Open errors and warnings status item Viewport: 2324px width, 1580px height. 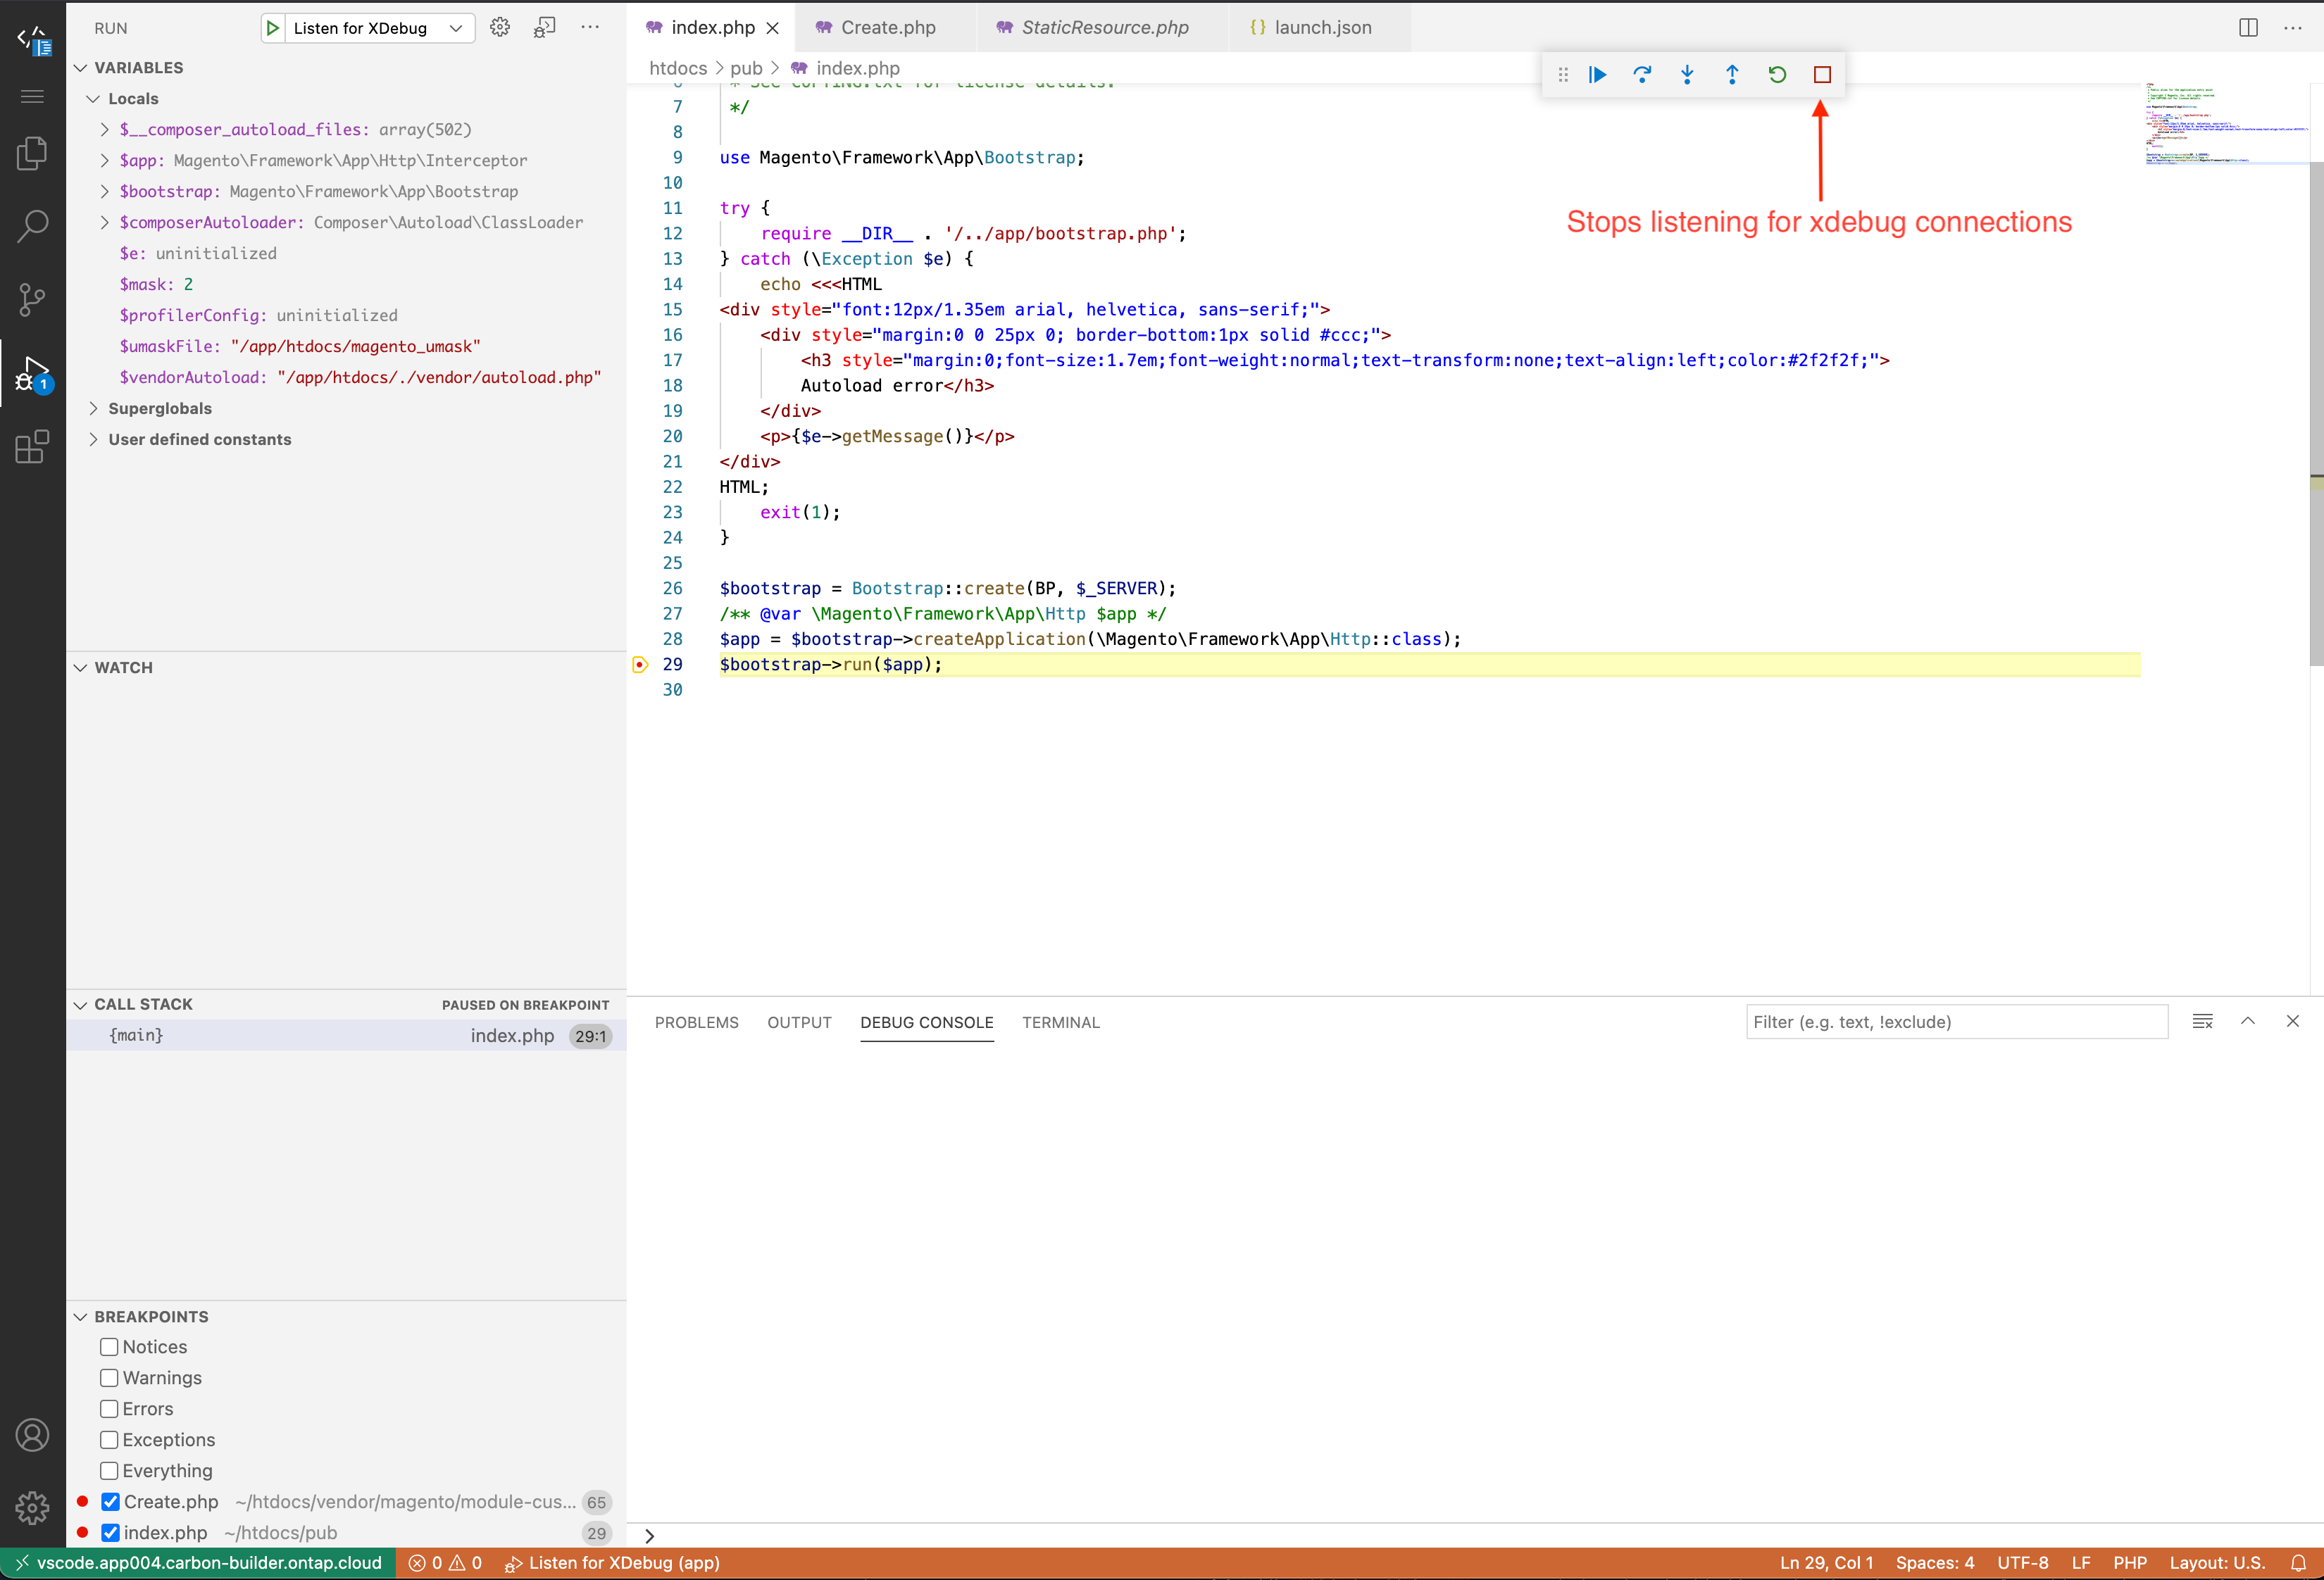[x=445, y=1563]
